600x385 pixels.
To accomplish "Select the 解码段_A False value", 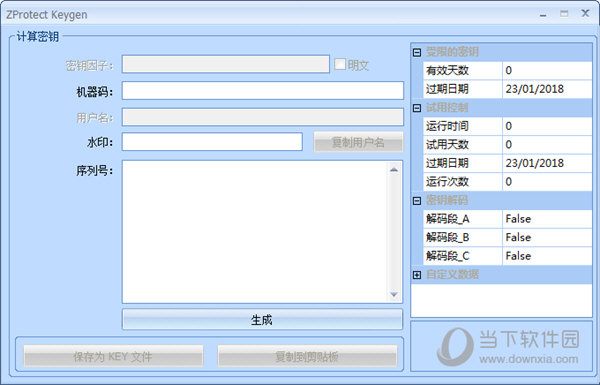I will 547,219.
